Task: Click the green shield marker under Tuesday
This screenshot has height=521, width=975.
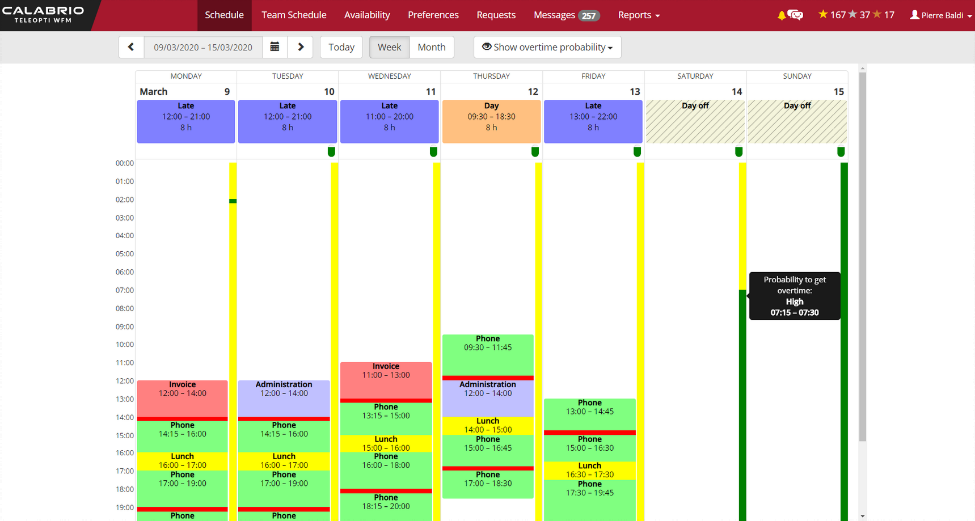Action: (332, 152)
